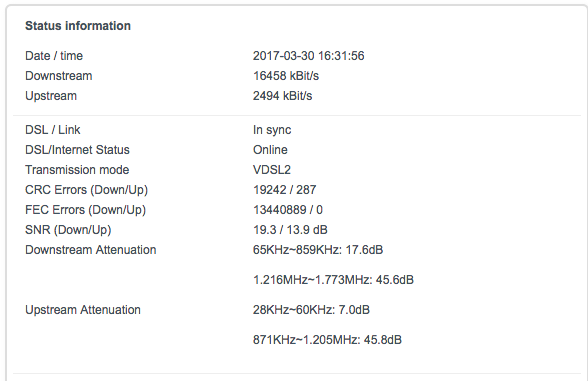Click the 1.216MHz~1.773MHz attenuation line
Image resolution: width=588 pixels, height=381 pixels.
pyautogui.click(x=333, y=280)
